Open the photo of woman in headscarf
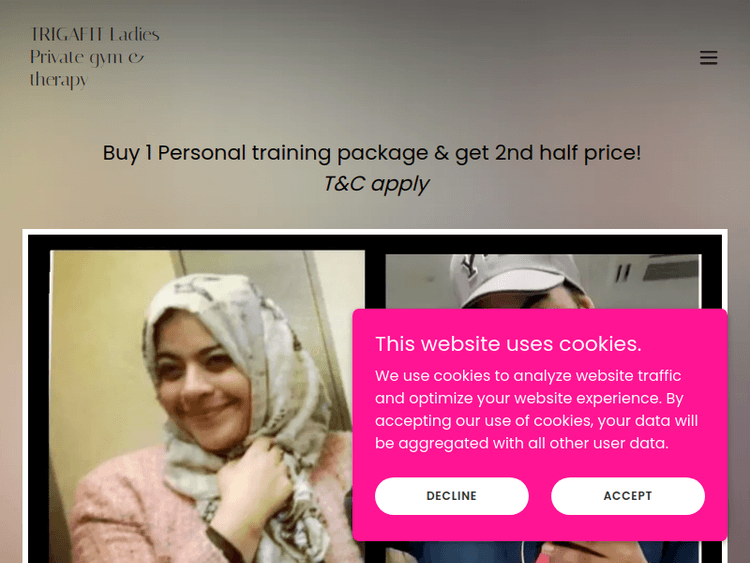 207,407
